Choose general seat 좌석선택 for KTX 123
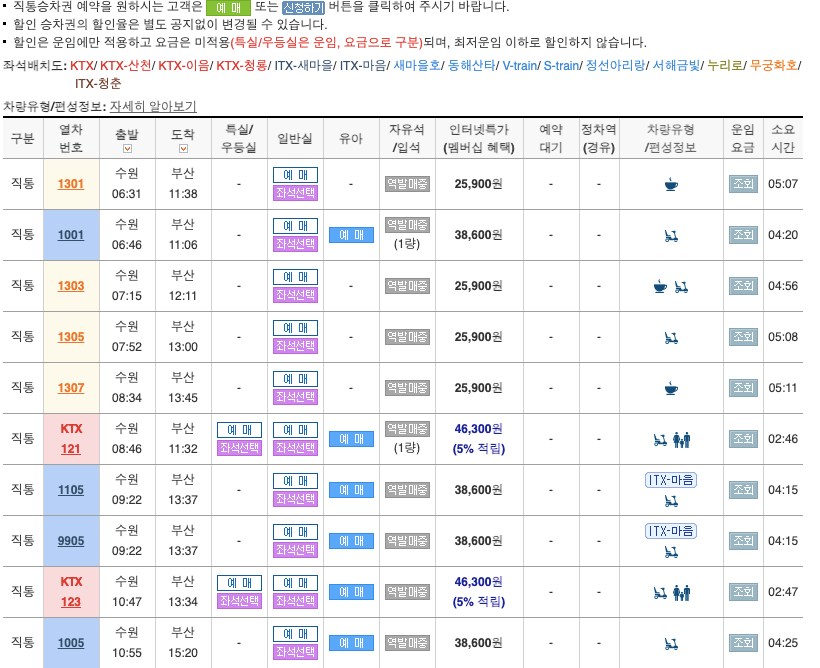820x668 pixels. pyautogui.click(x=295, y=601)
